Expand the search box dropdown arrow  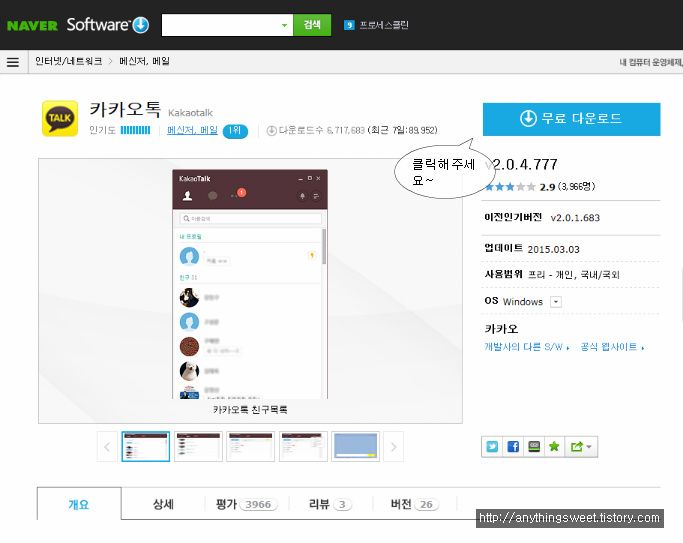click(x=284, y=25)
